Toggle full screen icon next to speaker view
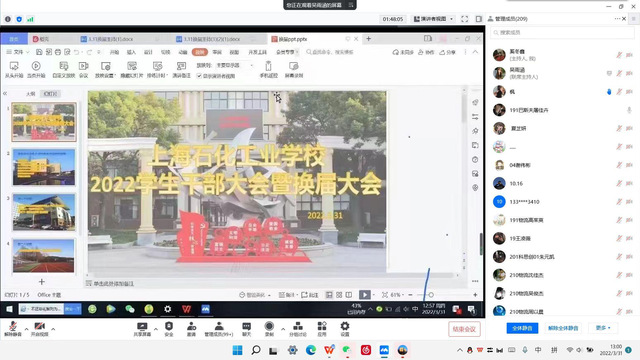Screen dimensions: 640x360 click(x=464, y=19)
